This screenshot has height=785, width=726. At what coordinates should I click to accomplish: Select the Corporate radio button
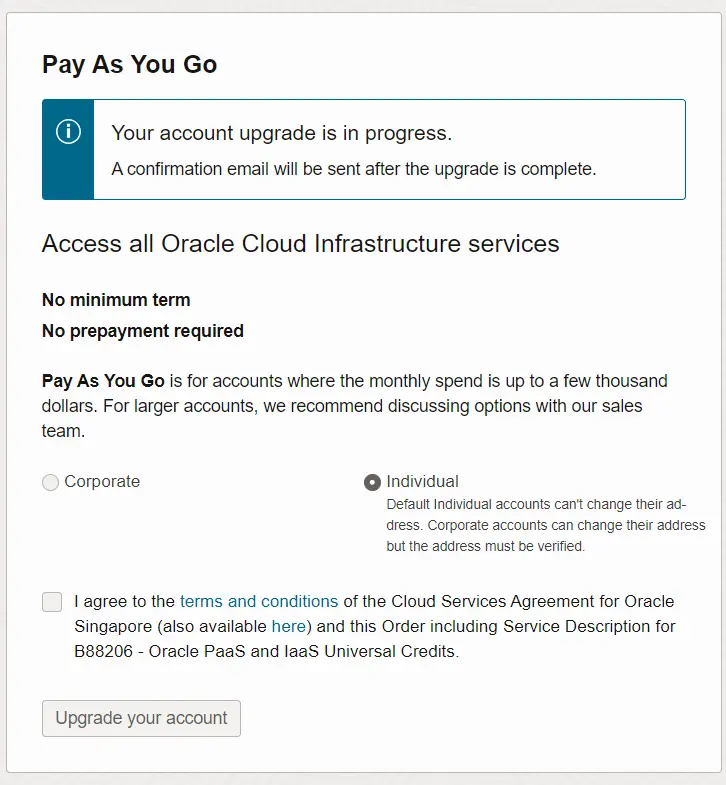point(50,483)
